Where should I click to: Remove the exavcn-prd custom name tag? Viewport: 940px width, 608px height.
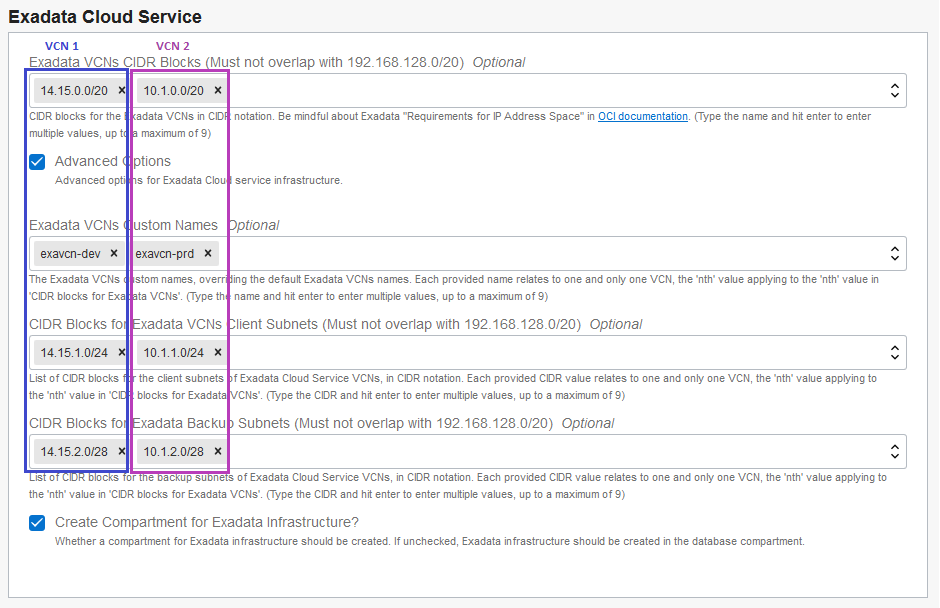tap(208, 253)
